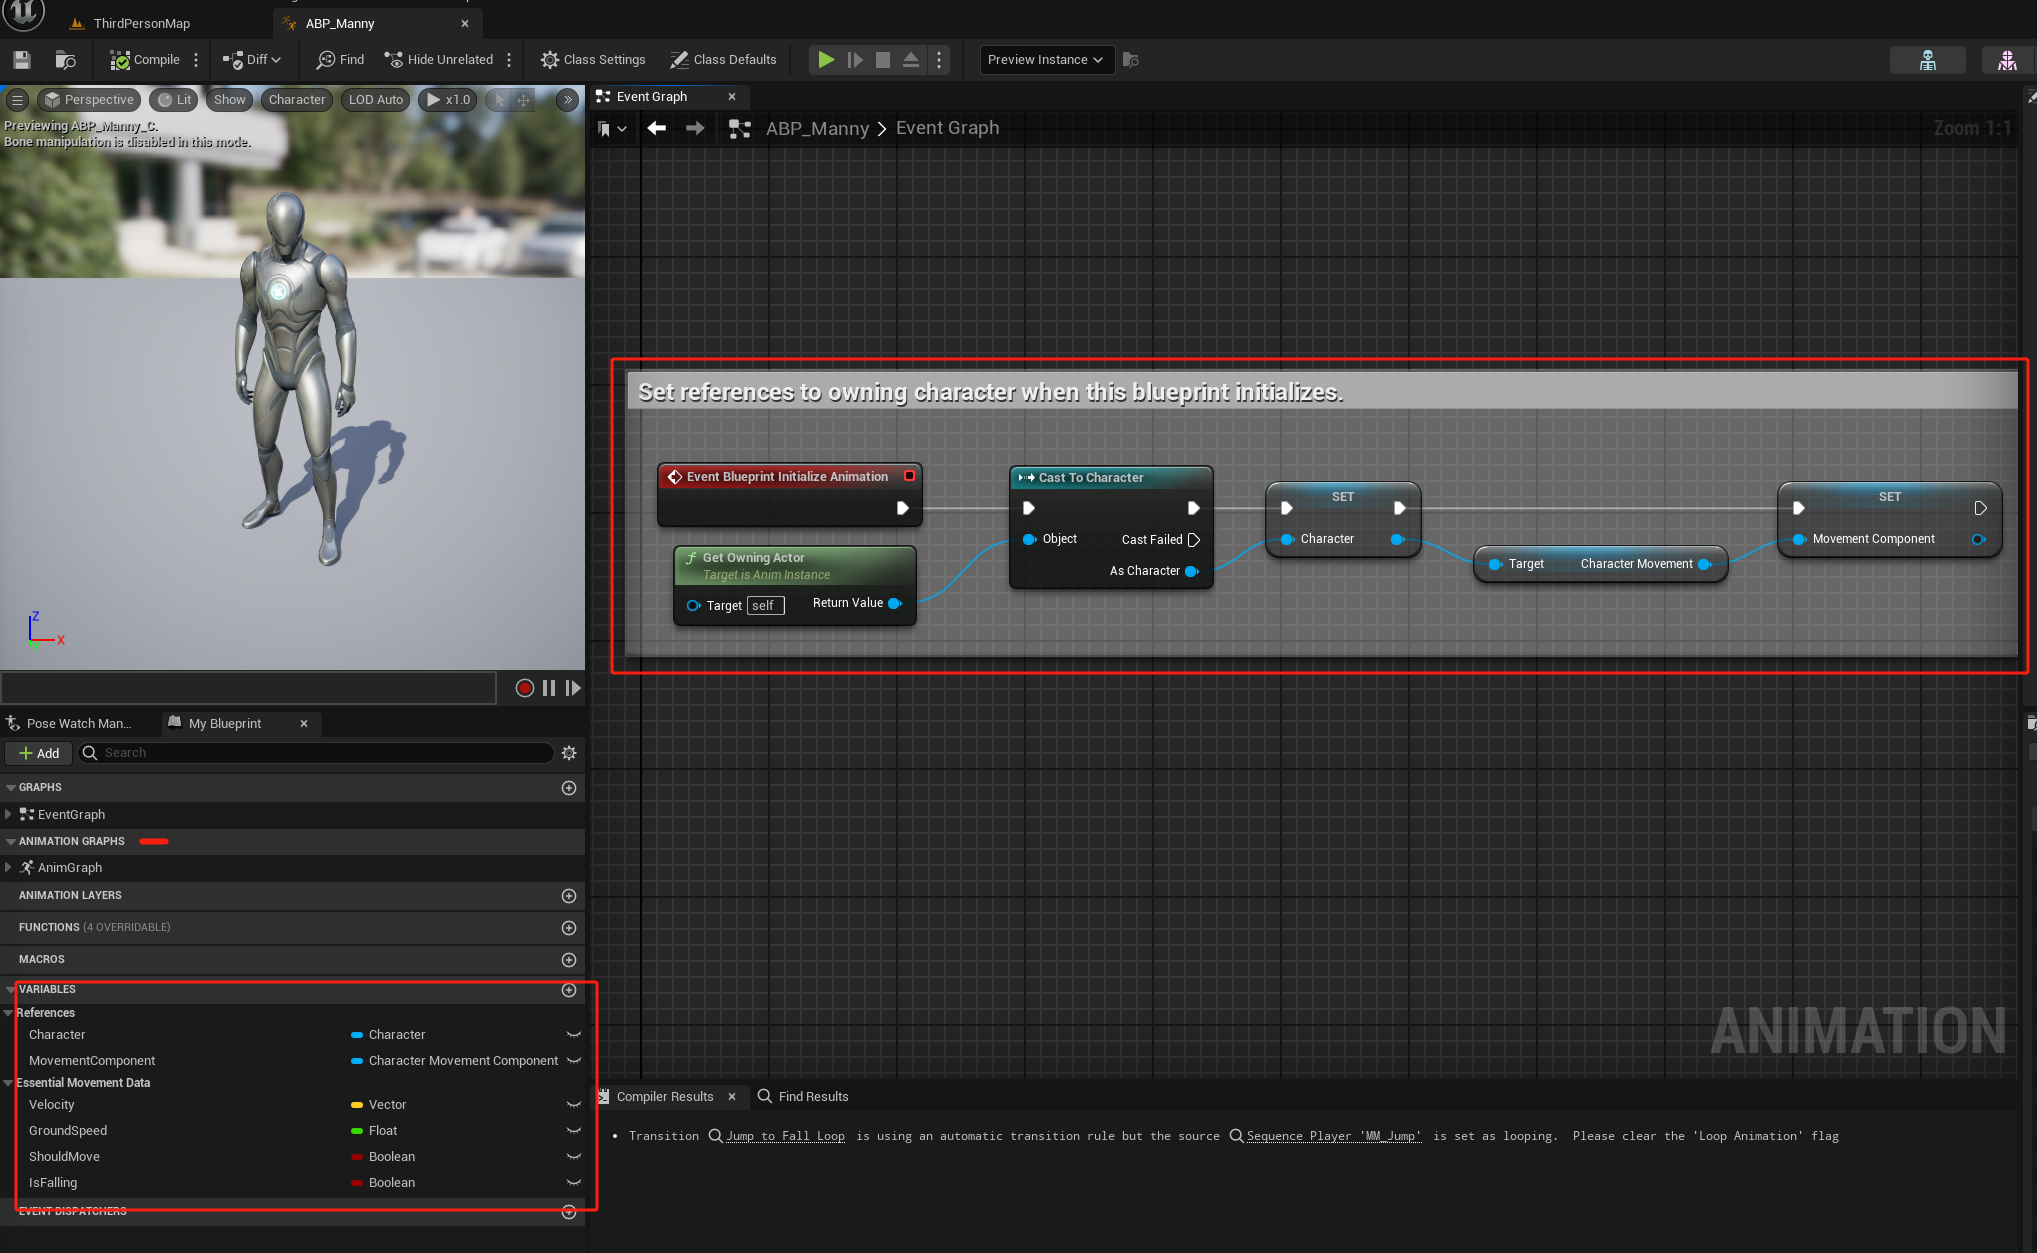Viewport: 2037px width, 1253px height.
Task: Toggle visibility eye for IsFalling variable
Action: (x=574, y=1183)
